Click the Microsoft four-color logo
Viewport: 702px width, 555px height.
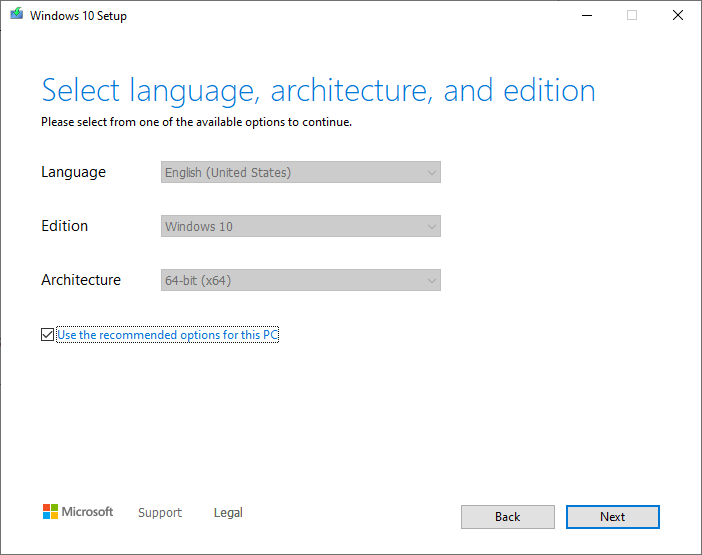click(50, 512)
